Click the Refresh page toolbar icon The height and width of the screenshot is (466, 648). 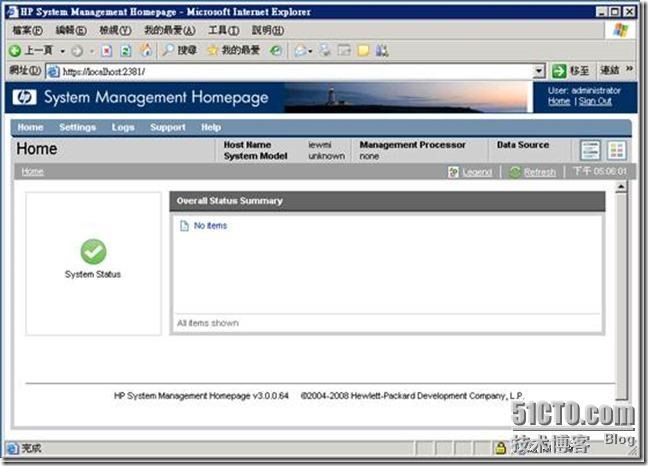[x=126, y=51]
